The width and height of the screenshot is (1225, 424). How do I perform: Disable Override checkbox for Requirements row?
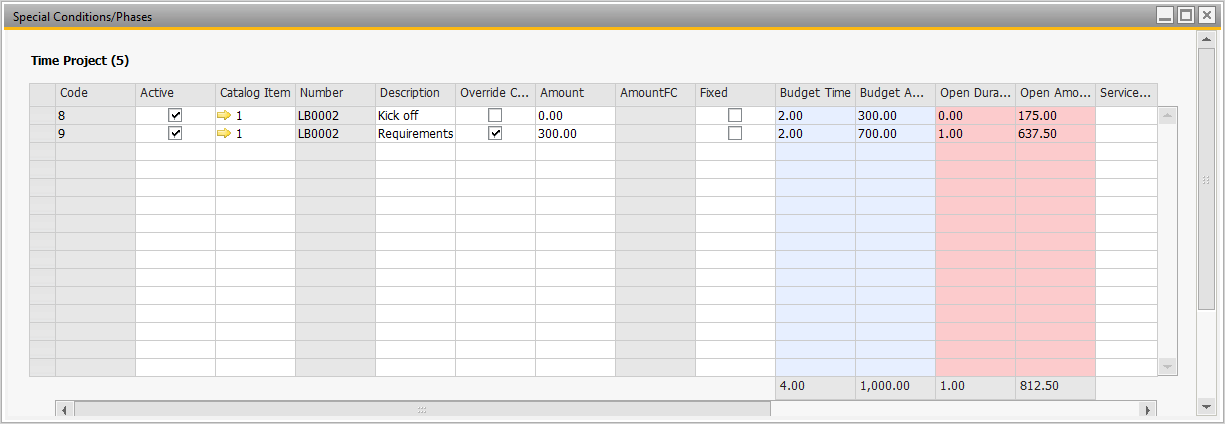(x=495, y=133)
